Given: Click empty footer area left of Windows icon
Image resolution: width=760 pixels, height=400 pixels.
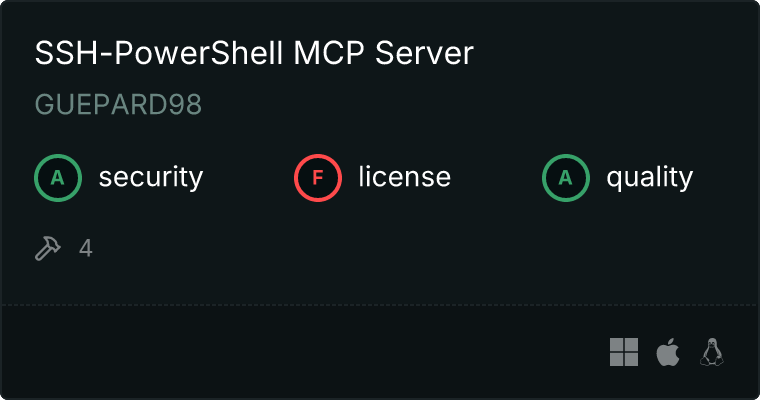Looking at the screenshot, I should pos(305,352).
